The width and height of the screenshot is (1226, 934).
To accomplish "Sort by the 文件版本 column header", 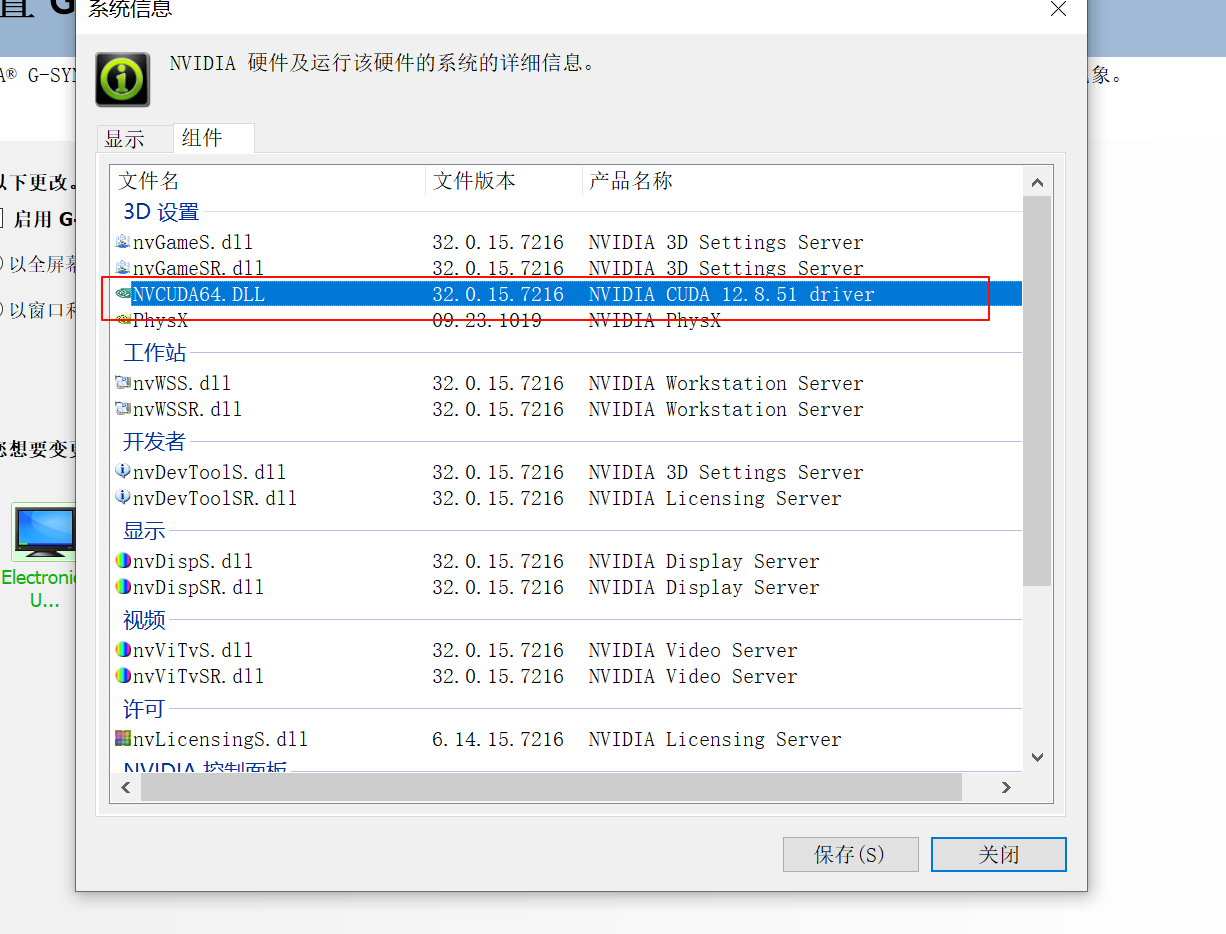I will tap(504, 181).
